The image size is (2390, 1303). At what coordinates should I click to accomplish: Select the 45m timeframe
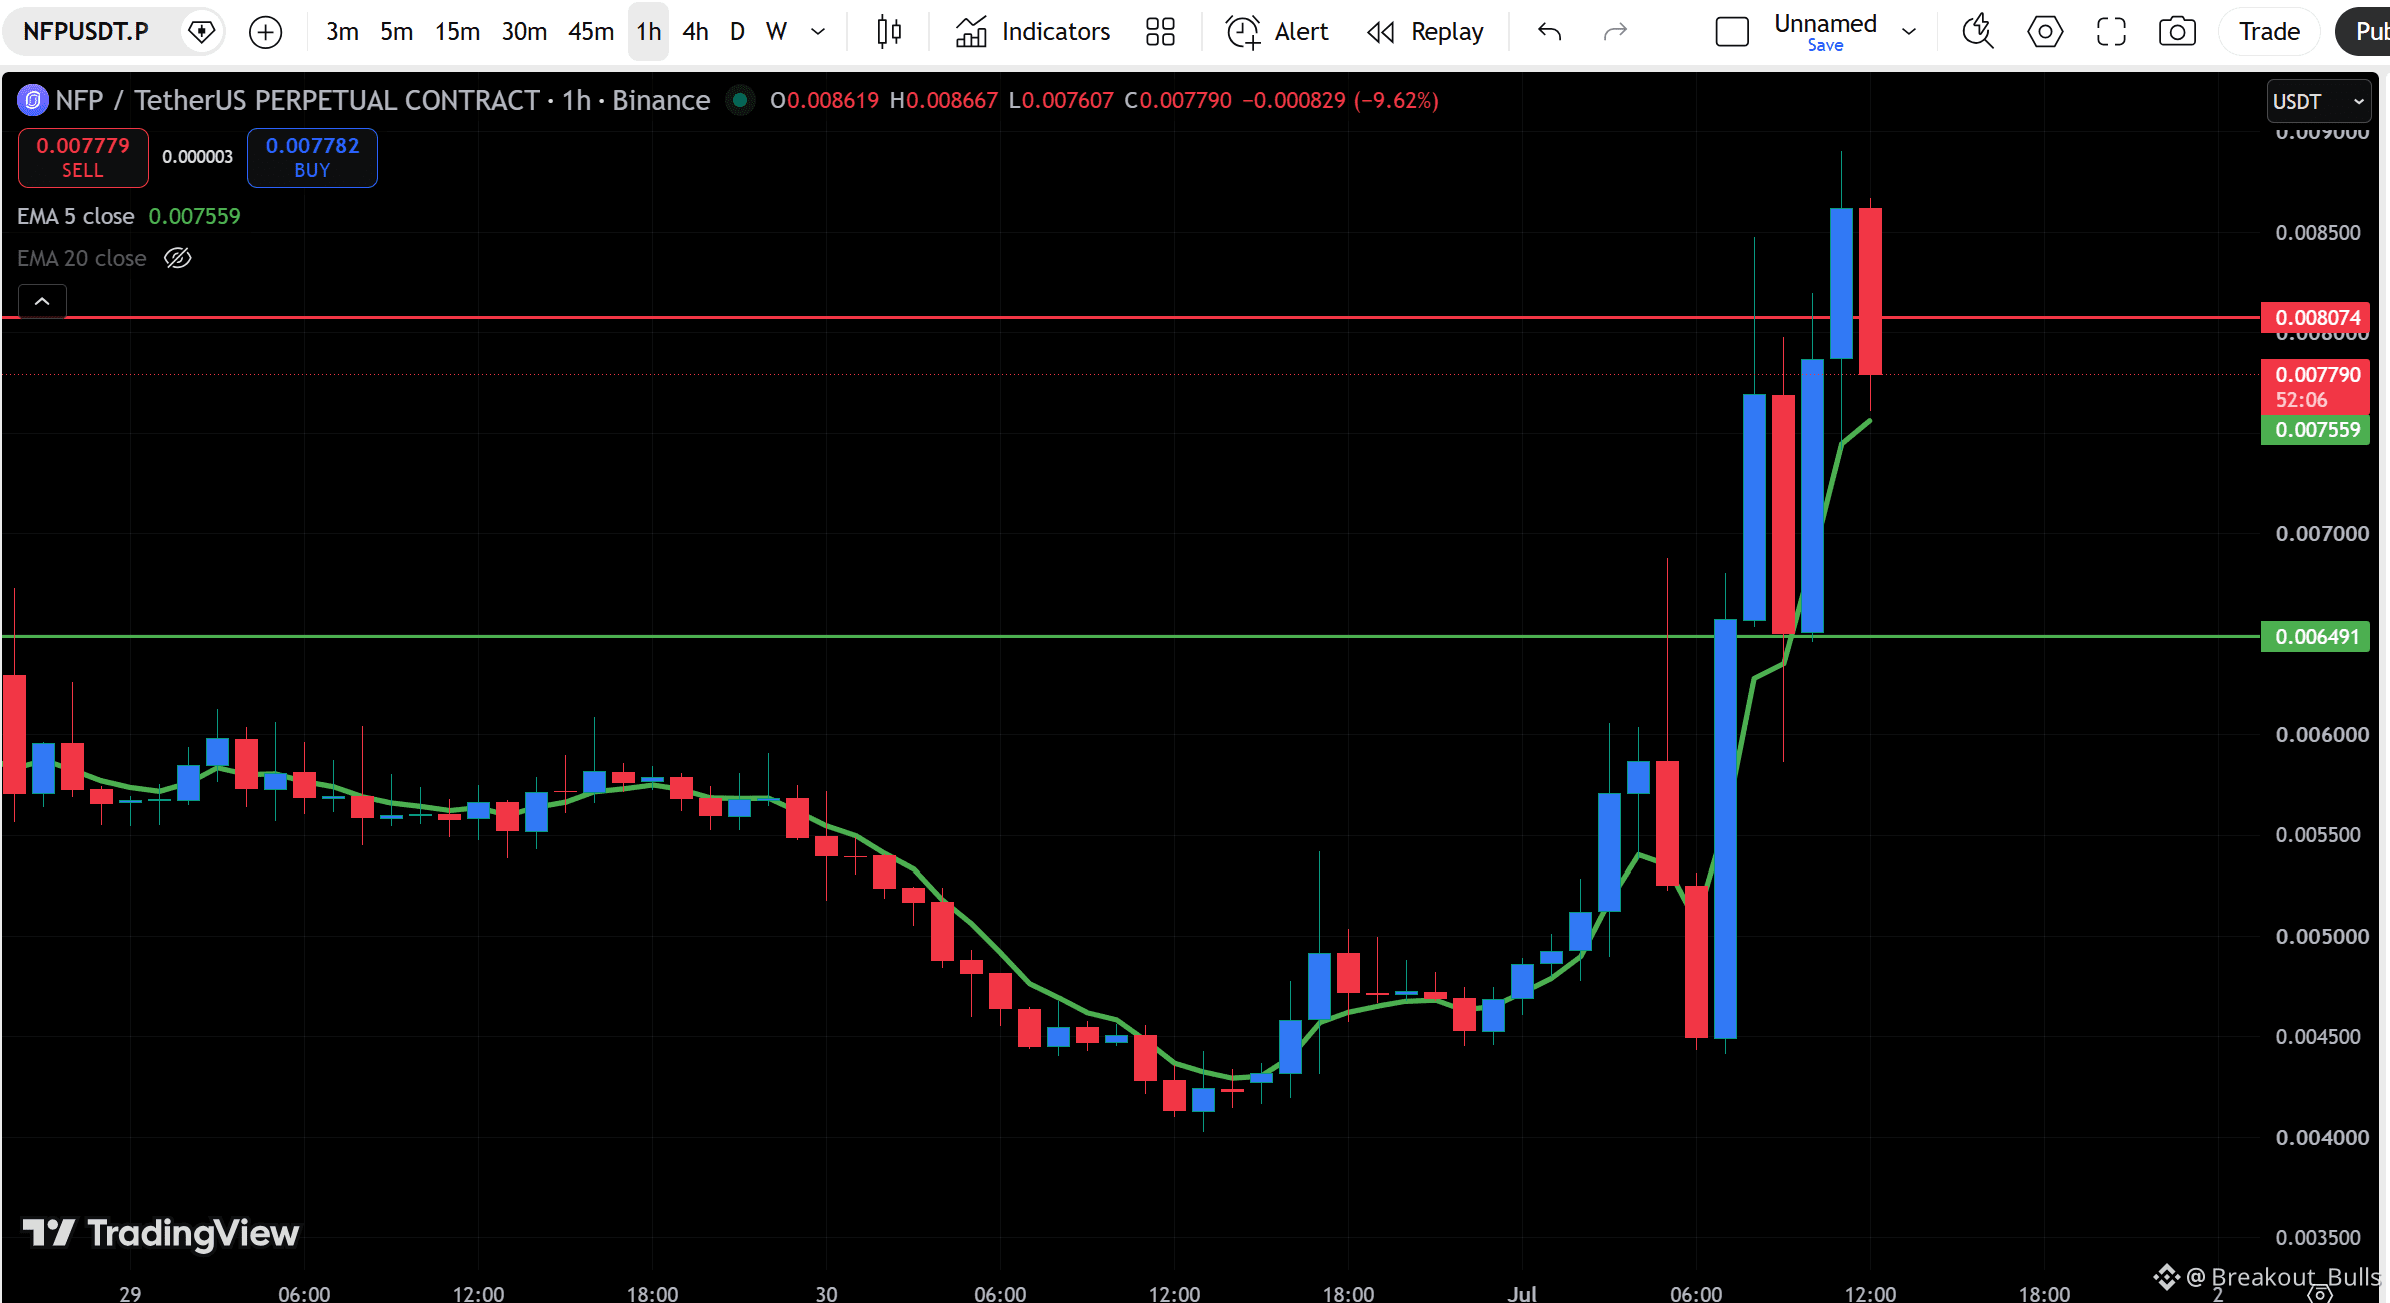coord(591,32)
